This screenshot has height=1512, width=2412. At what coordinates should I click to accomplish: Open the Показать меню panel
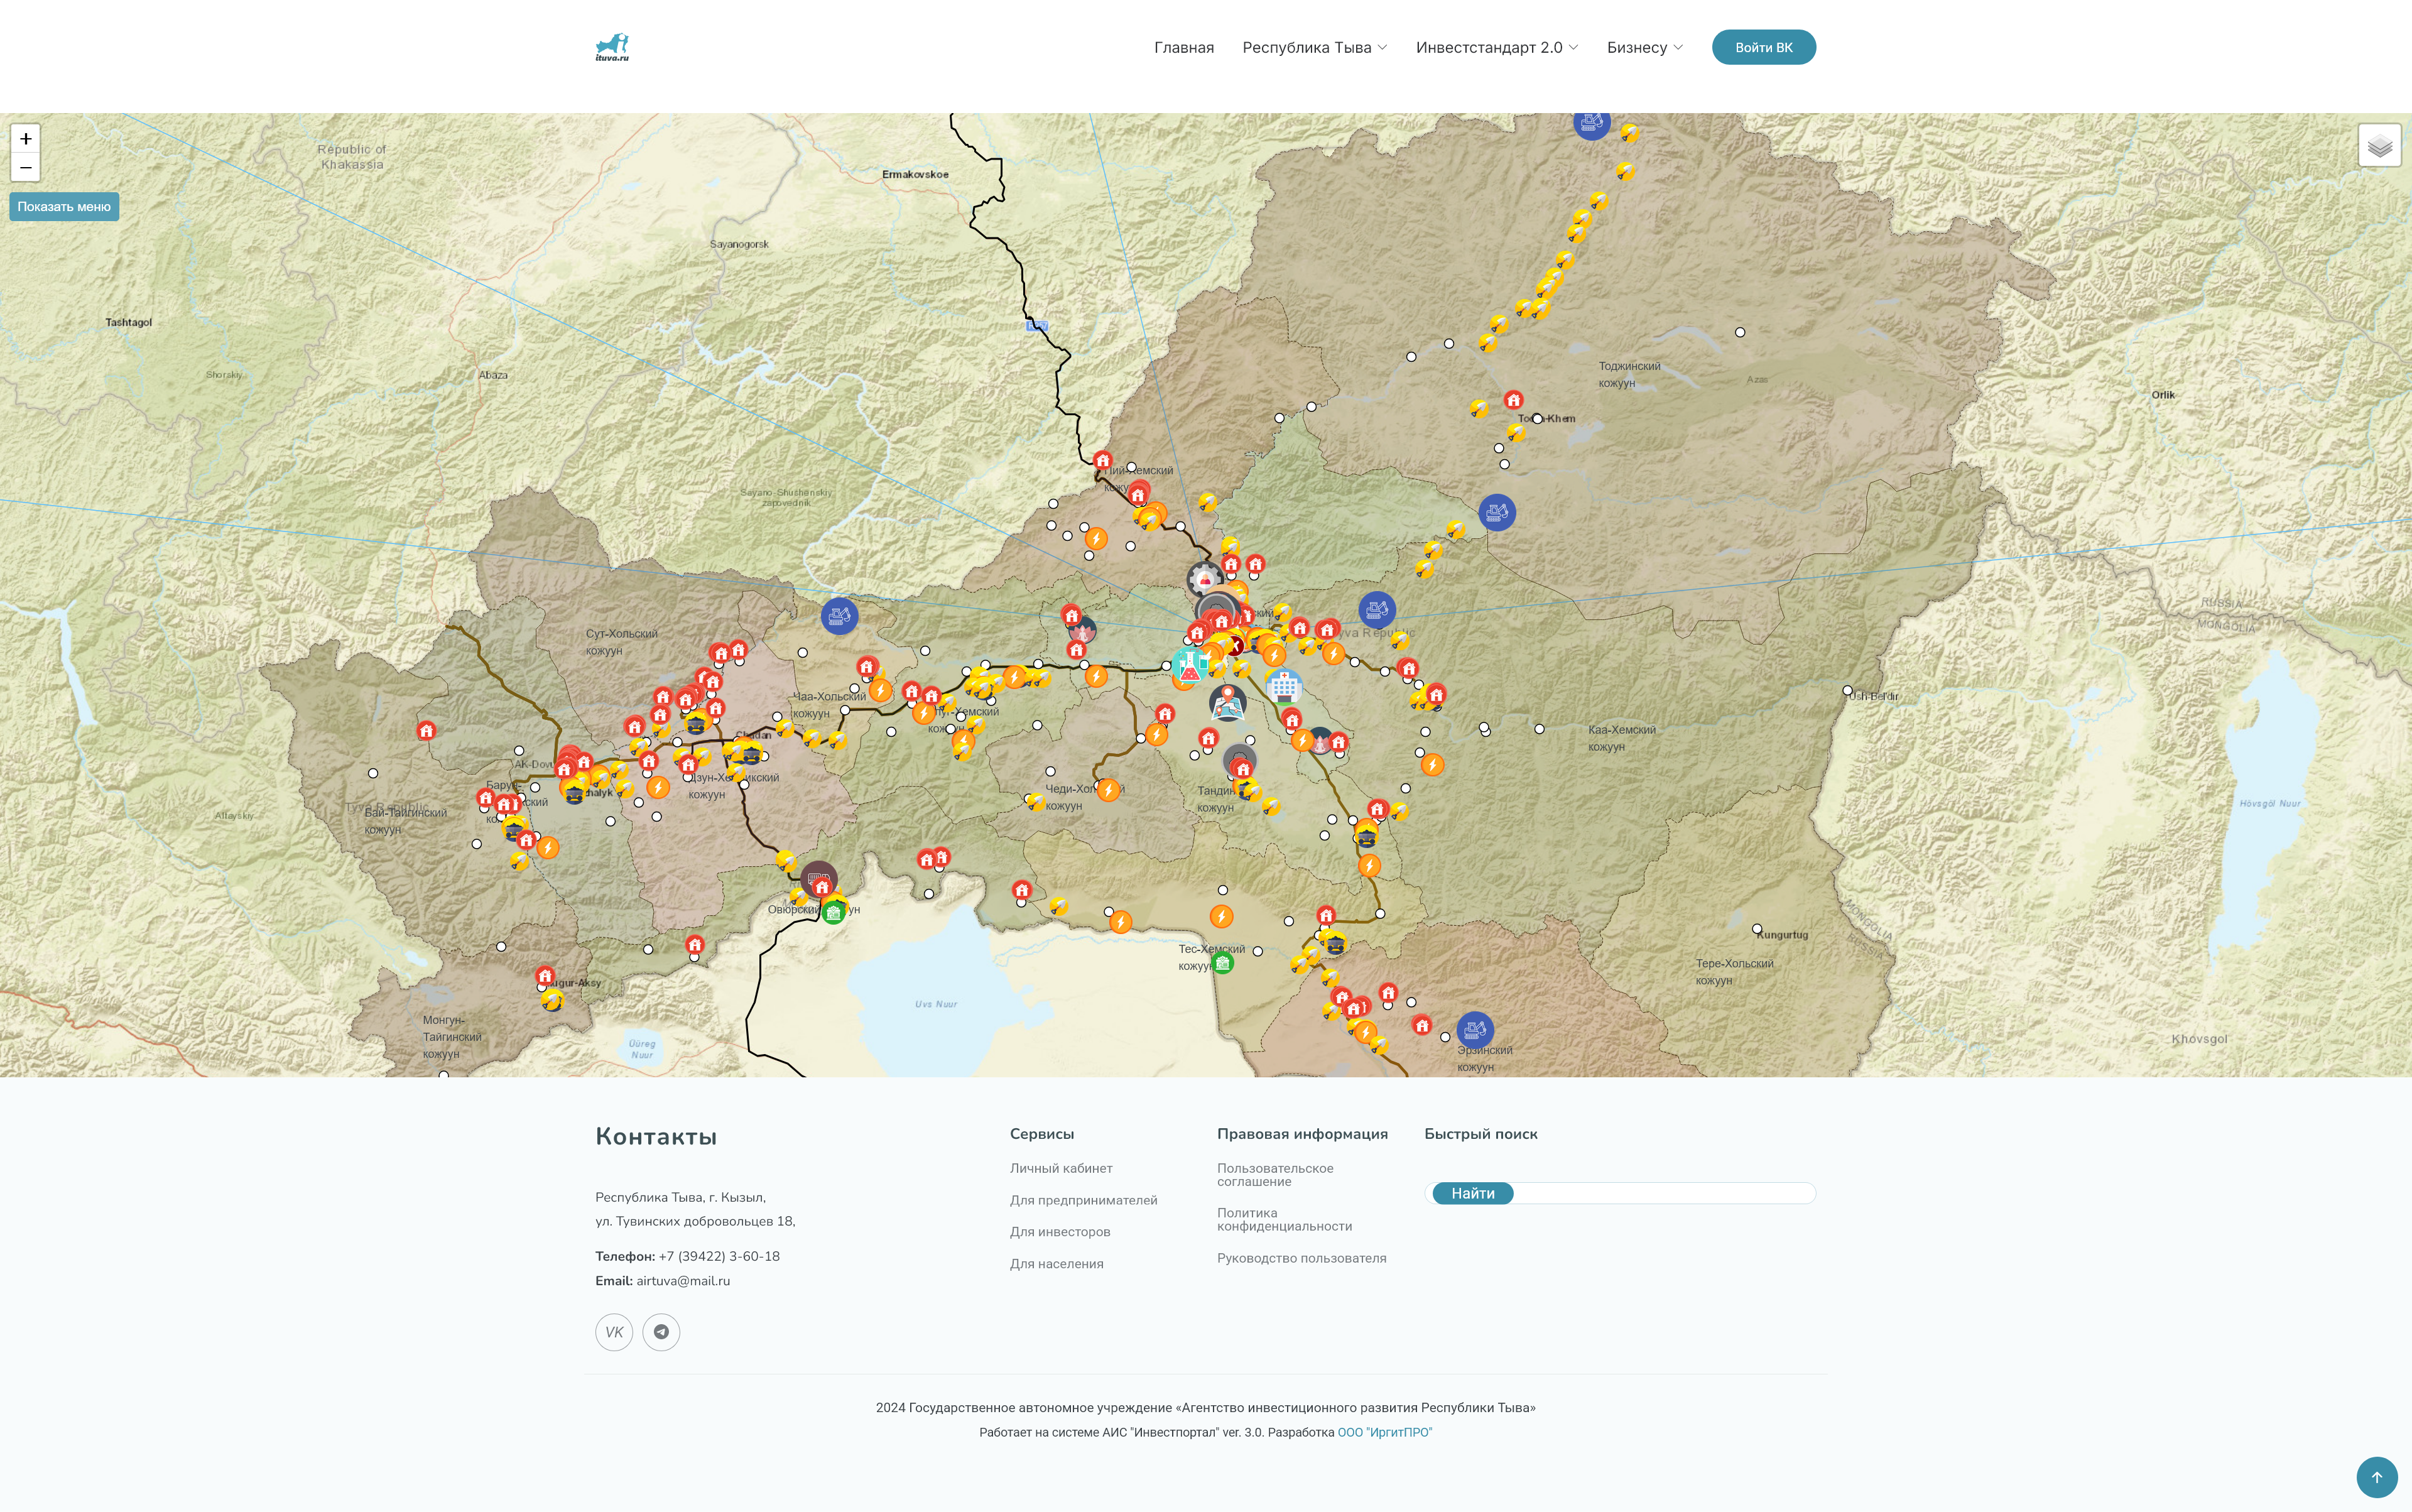tap(65, 206)
